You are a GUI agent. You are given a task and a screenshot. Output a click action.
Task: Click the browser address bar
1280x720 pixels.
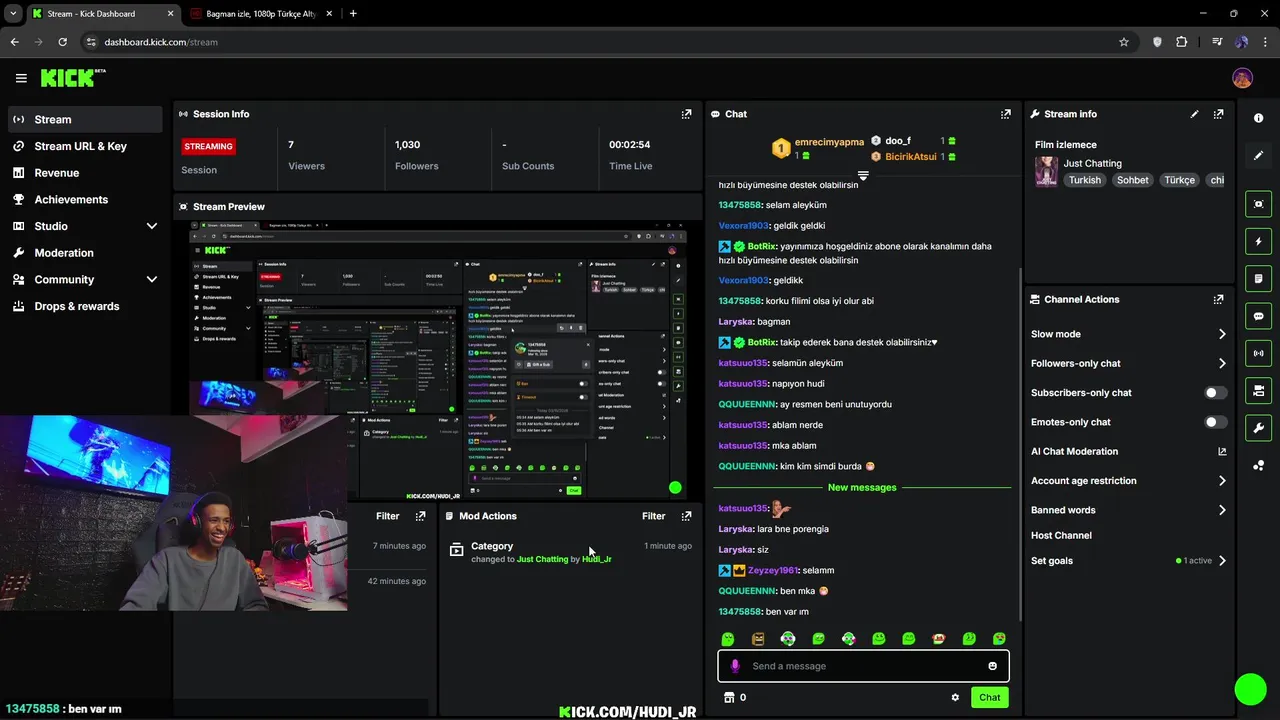click(x=600, y=42)
